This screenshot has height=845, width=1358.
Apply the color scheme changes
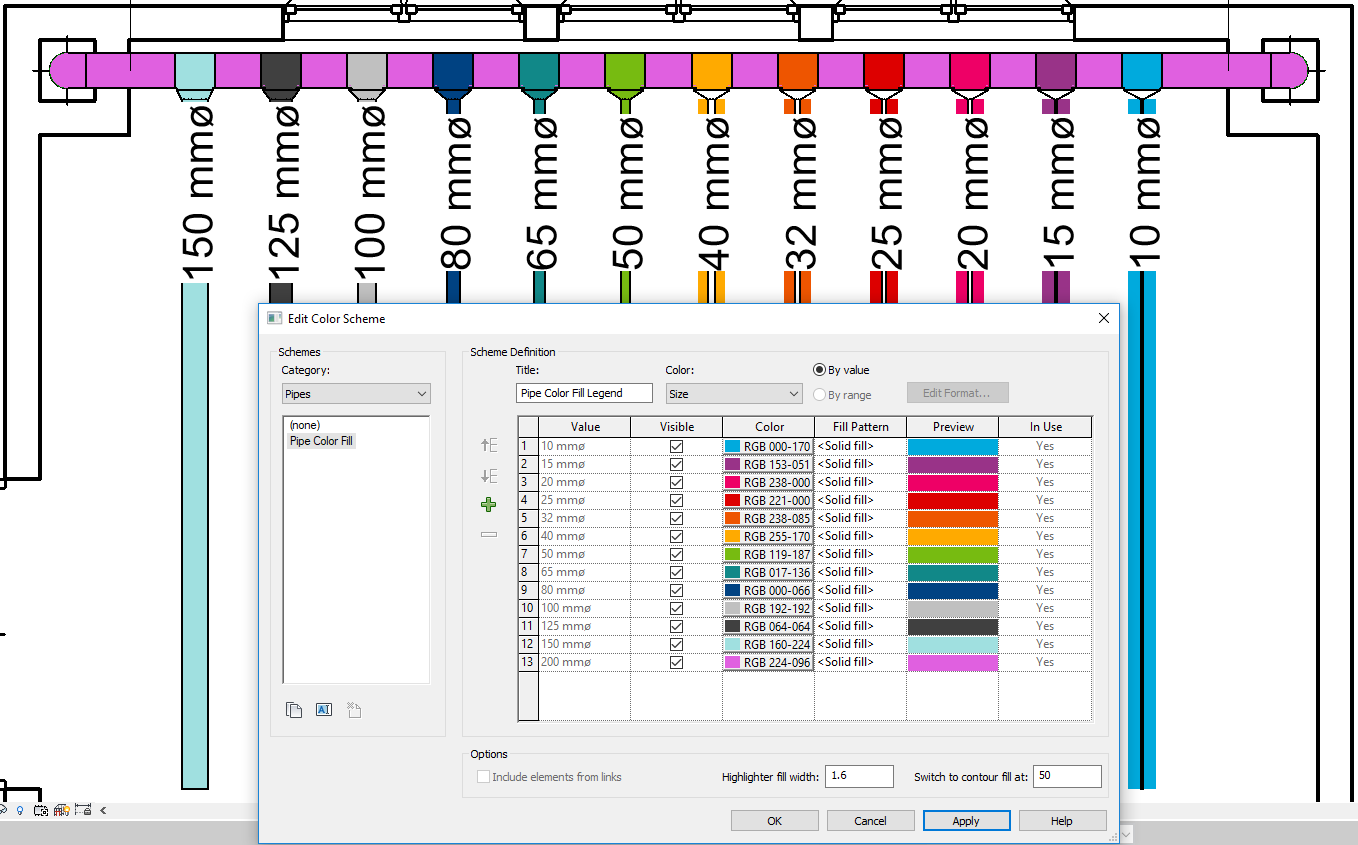[x=966, y=820]
